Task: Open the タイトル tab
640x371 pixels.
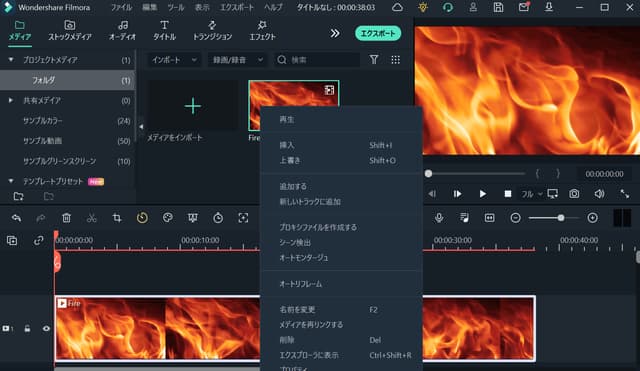Action: point(164,31)
